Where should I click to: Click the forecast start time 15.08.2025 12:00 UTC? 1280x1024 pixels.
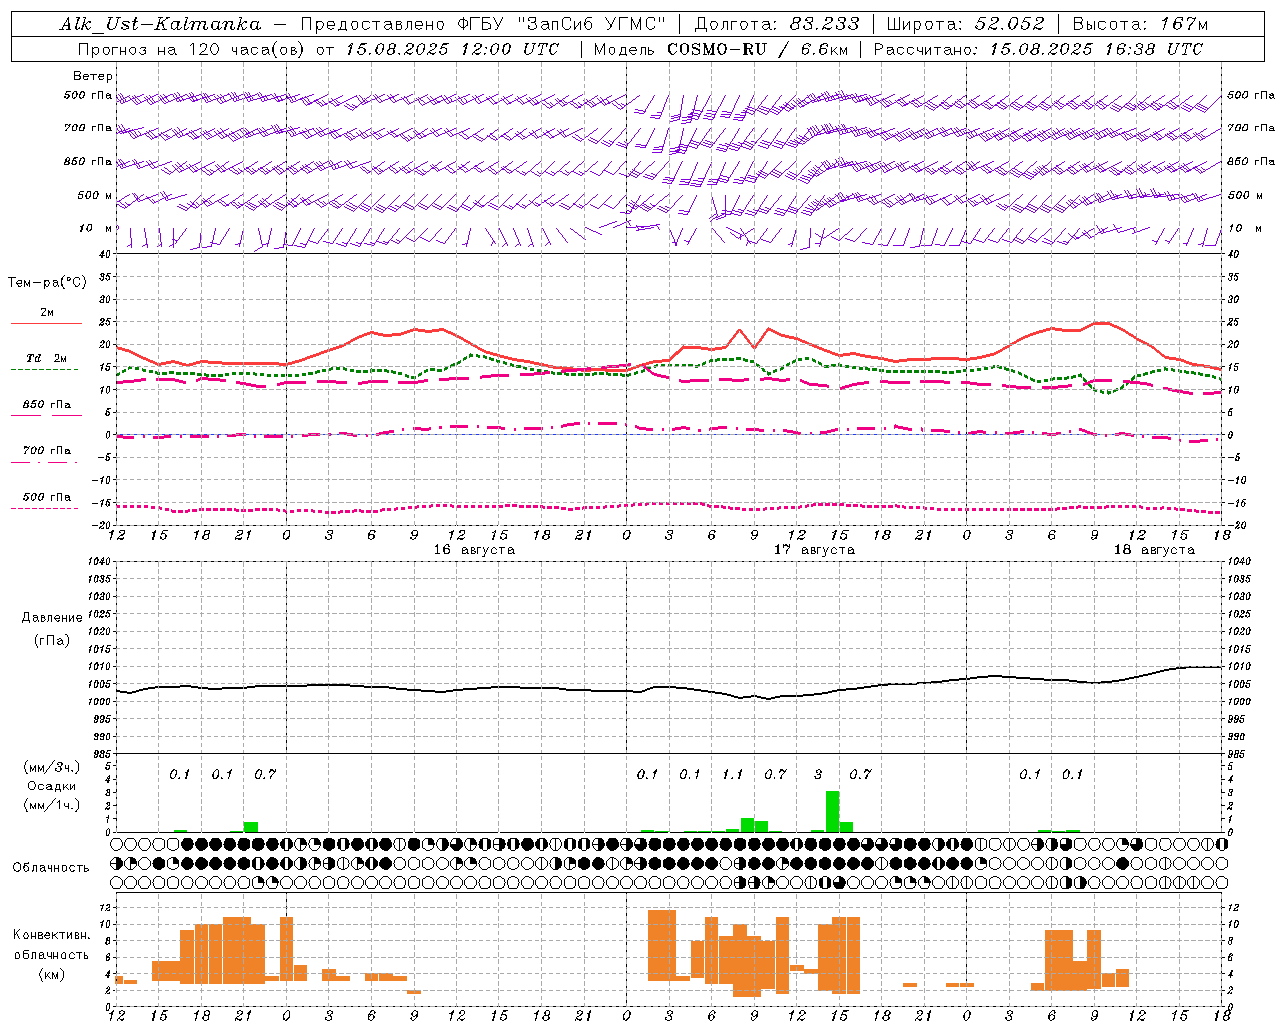point(452,49)
